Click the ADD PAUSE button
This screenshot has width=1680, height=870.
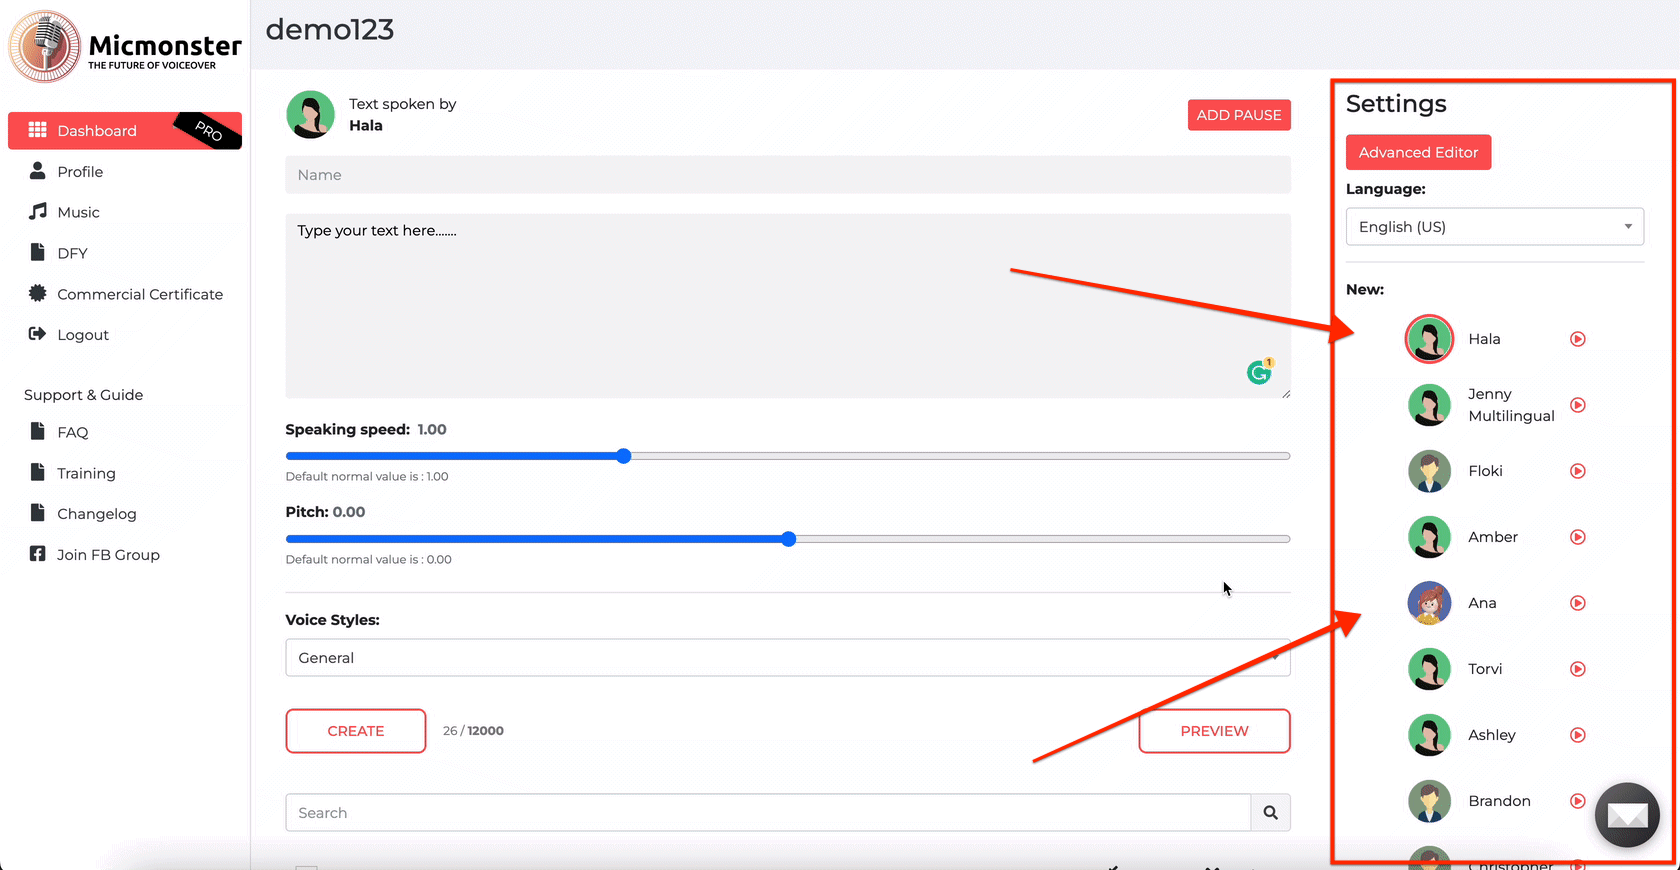coord(1238,115)
